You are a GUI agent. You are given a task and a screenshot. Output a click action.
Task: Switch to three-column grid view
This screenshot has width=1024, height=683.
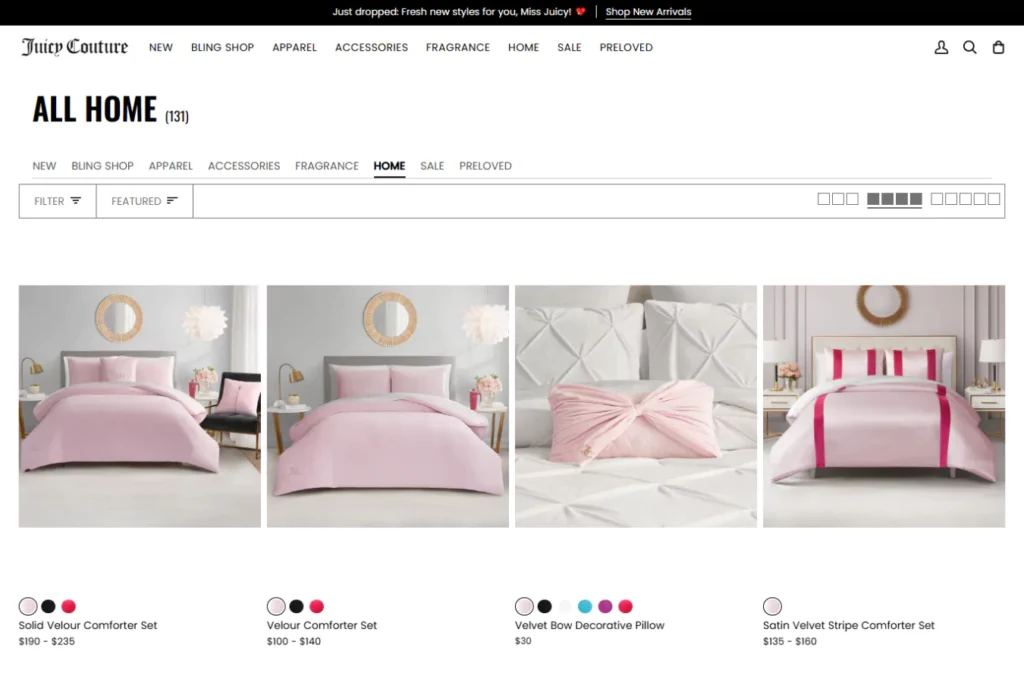[838, 199]
